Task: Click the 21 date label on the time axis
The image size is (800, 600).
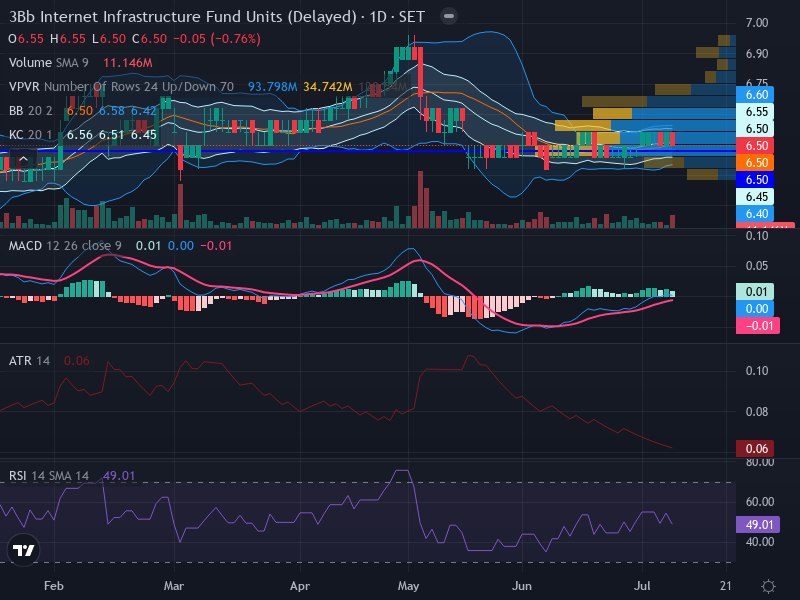Action: click(726, 586)
